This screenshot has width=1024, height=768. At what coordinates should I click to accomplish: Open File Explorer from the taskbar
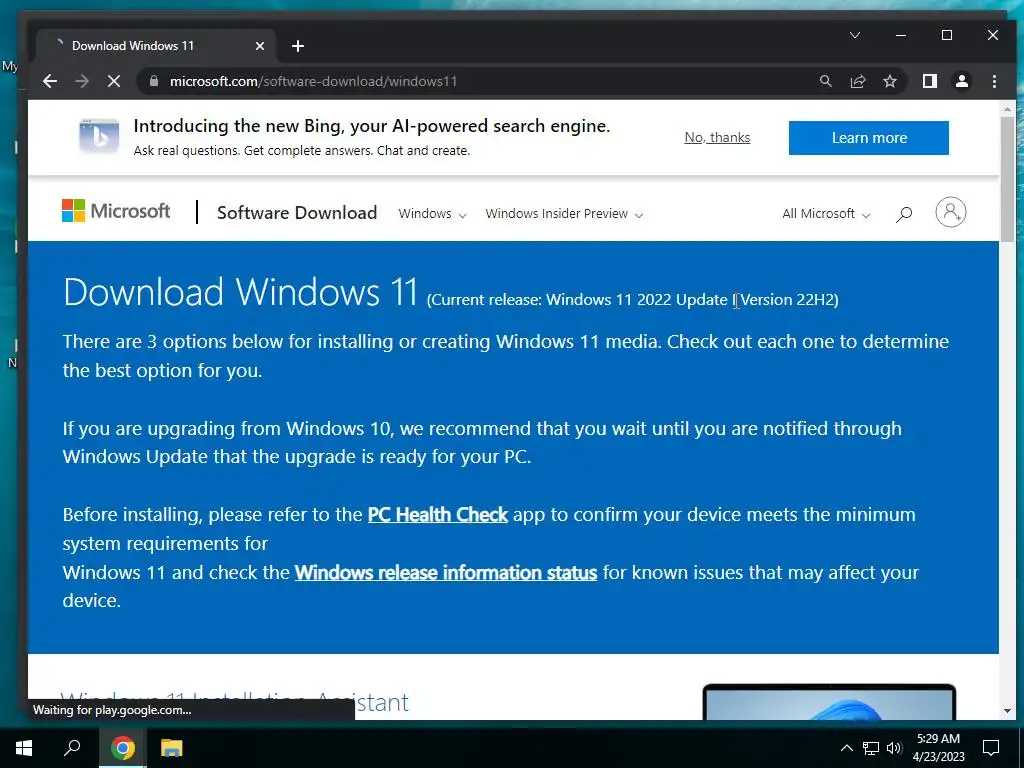point(171,748)
